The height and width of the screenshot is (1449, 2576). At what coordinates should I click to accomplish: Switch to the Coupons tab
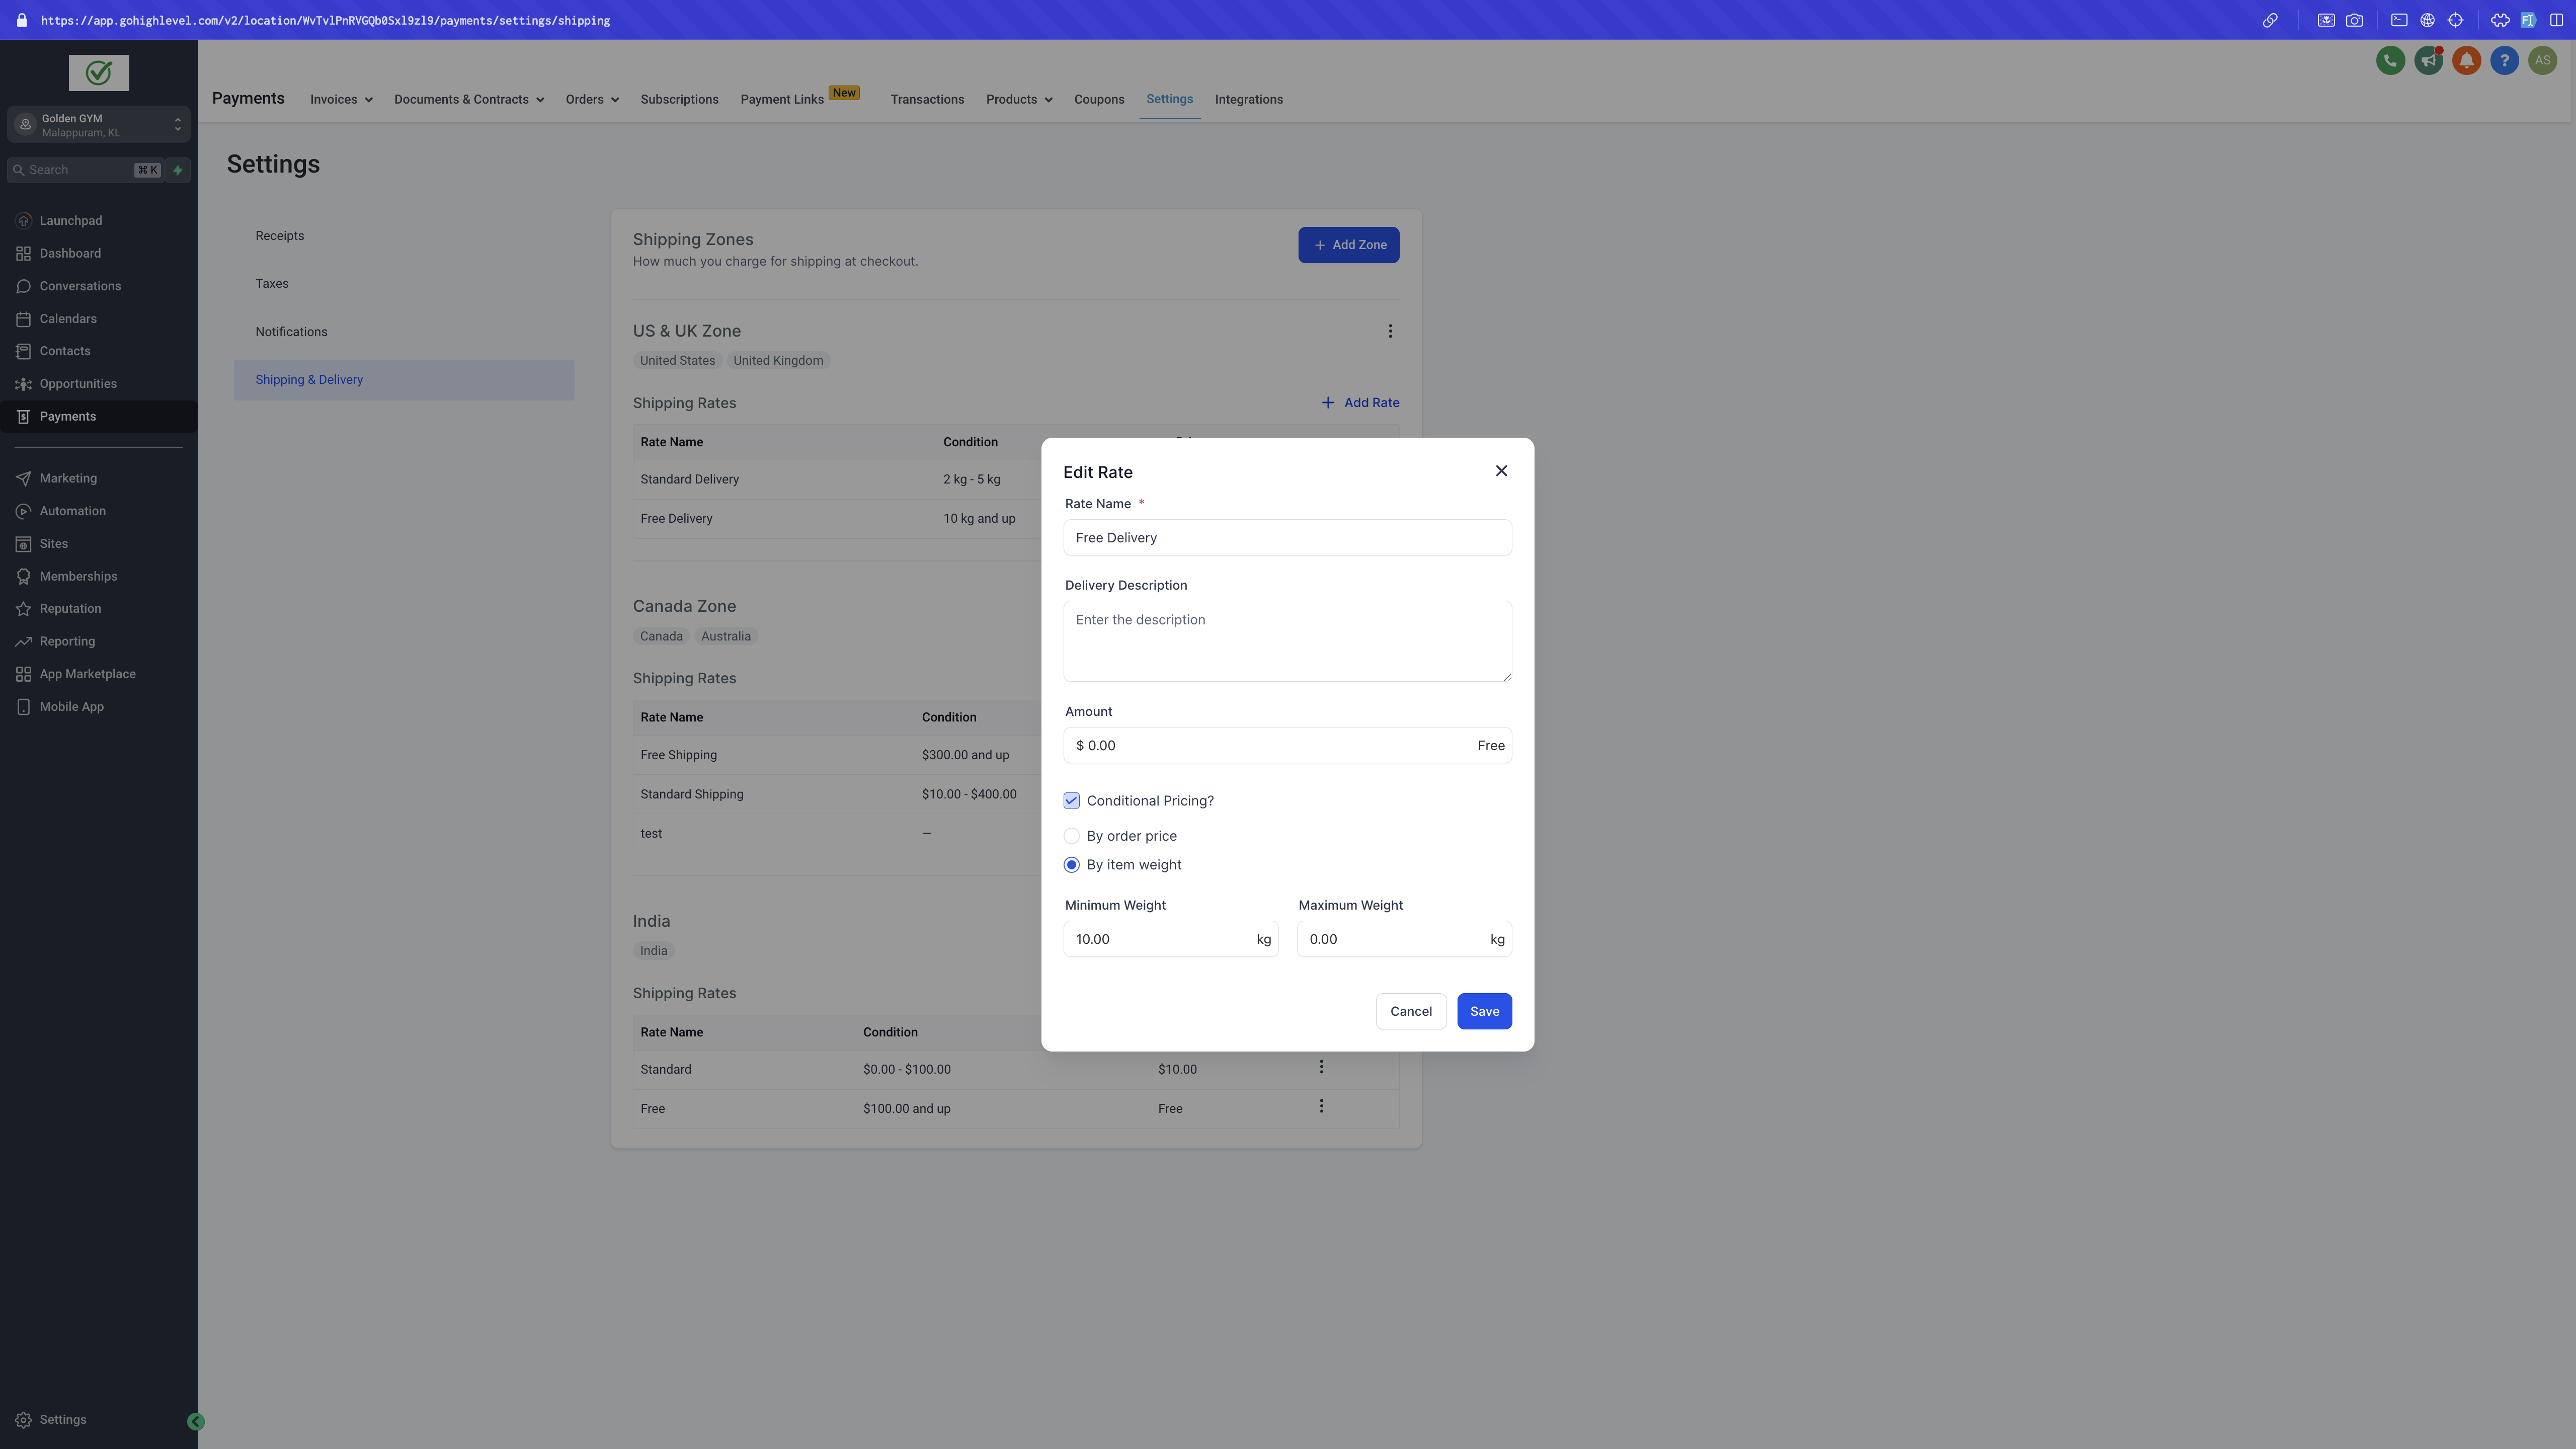pyautogui.click(x=1099, y=100)
